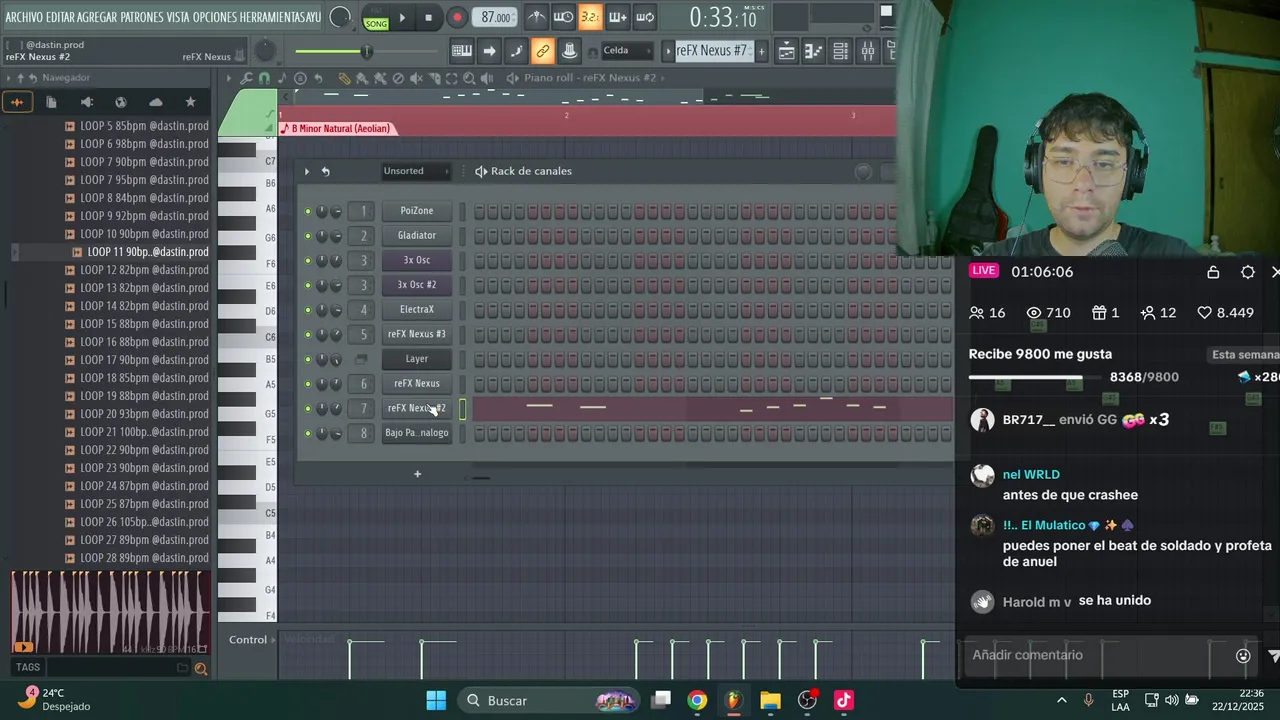Toggle the wait-for-input icon
The height and width of the screenshot is (720, 1280).
click(x=564, y=17)
